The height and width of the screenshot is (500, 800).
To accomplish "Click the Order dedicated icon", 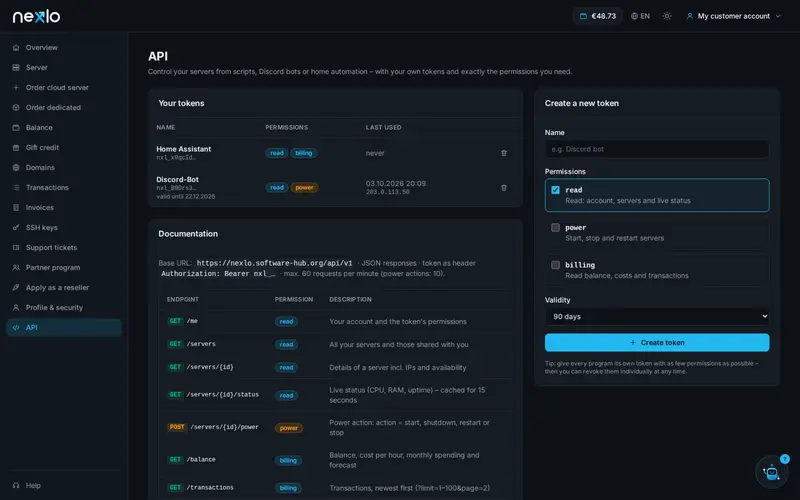I will coord(16,108).
